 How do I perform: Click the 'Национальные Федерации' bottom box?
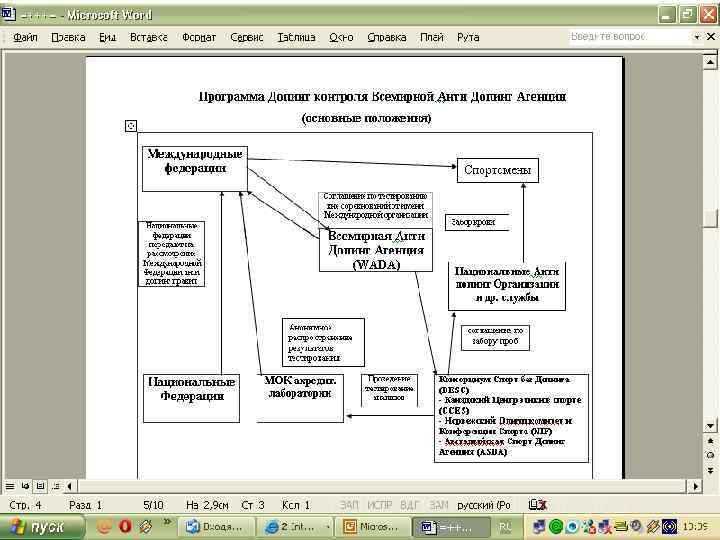[191, 398]
